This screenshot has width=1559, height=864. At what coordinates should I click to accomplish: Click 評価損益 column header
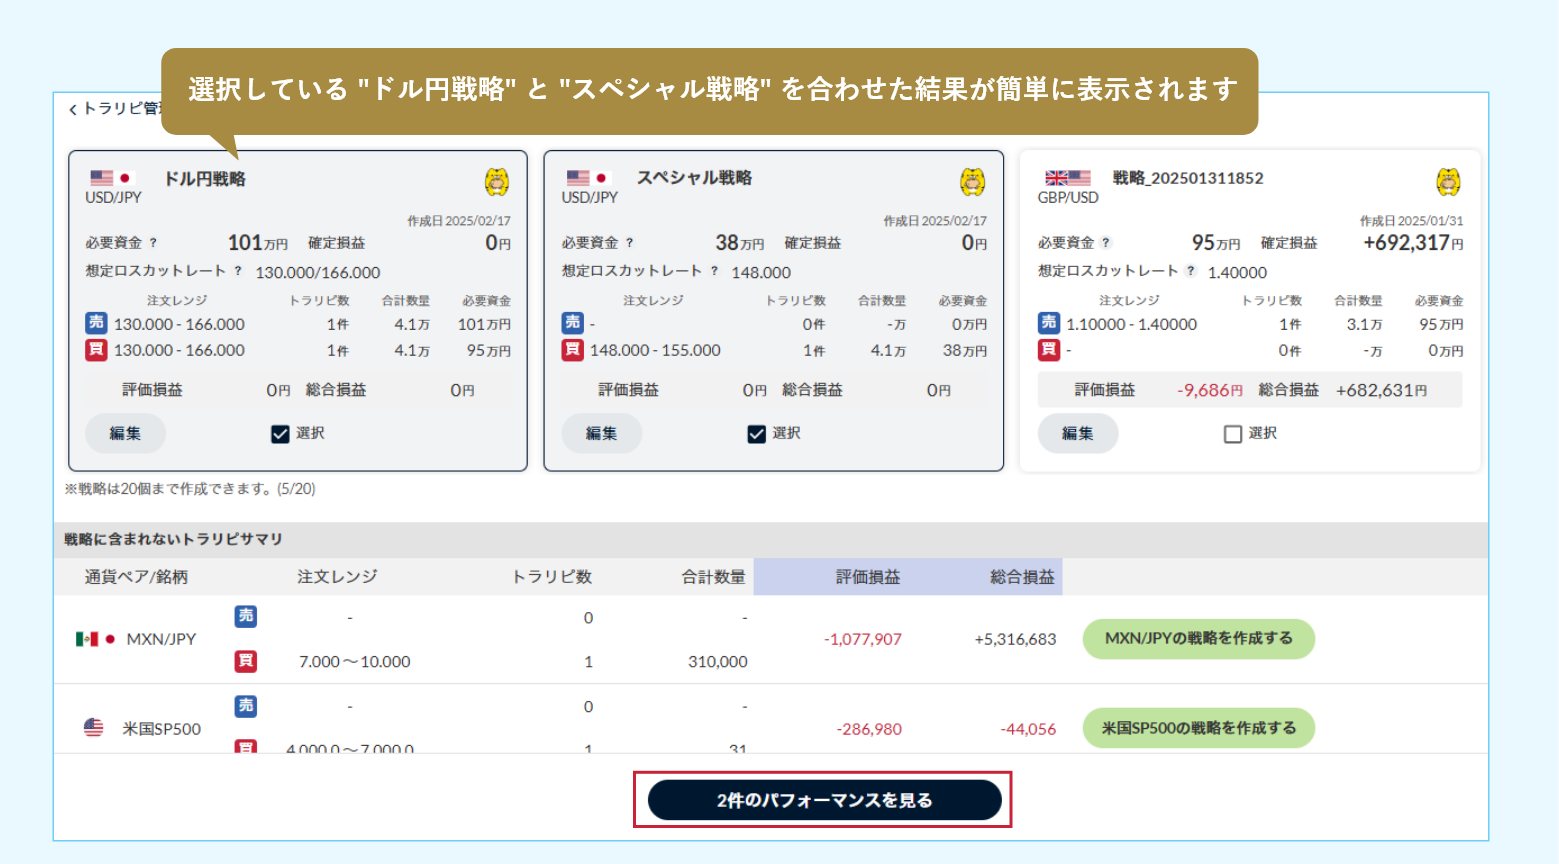click(x=868, y=577)
